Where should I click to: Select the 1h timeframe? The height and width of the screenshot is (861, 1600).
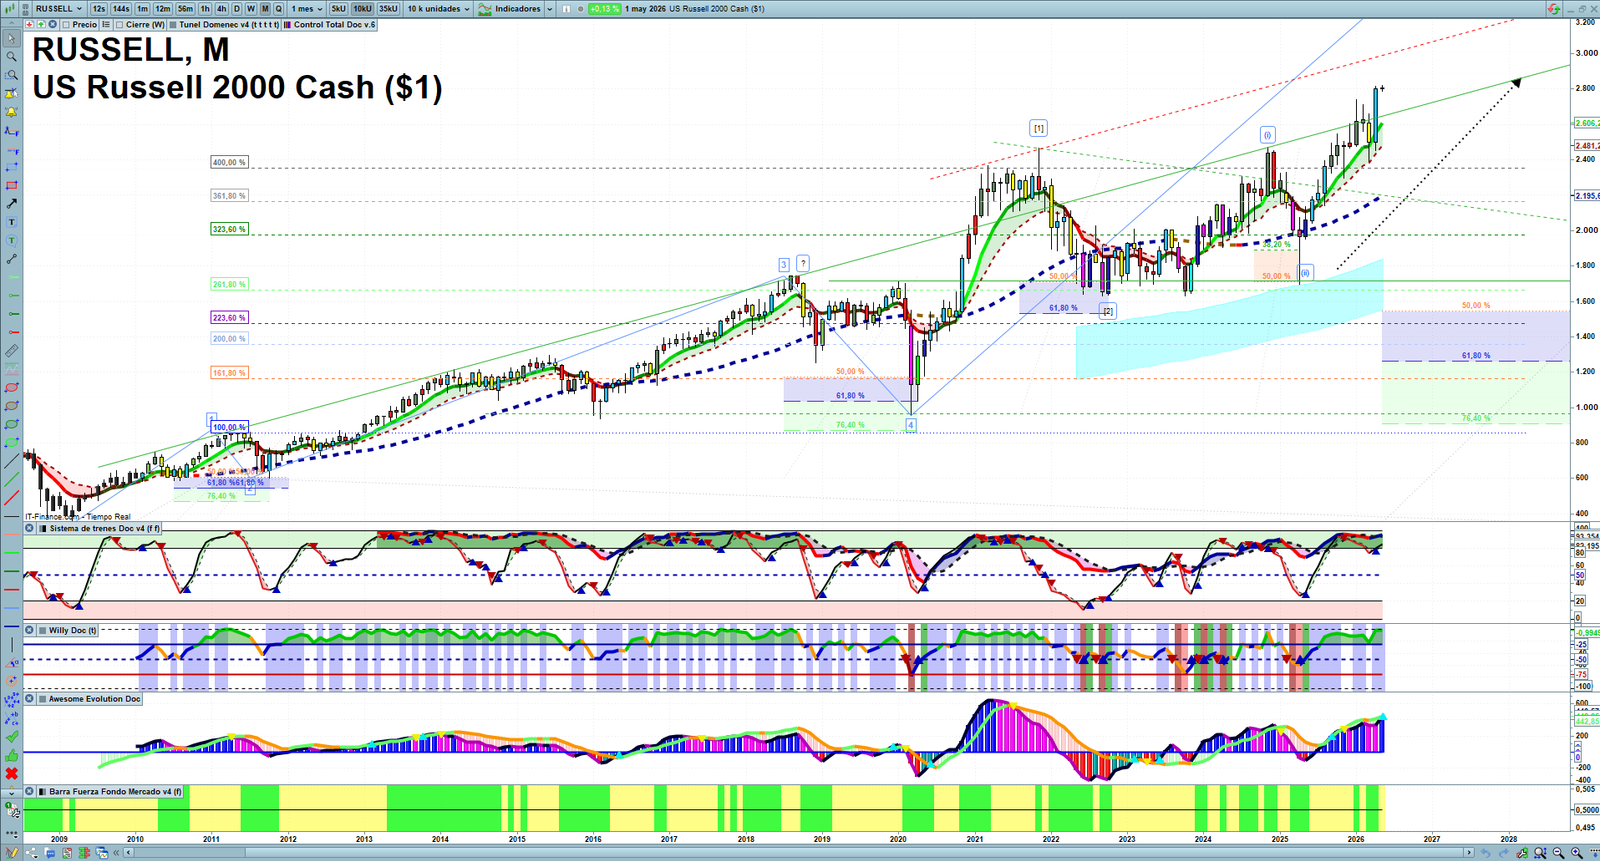point(205,9)
